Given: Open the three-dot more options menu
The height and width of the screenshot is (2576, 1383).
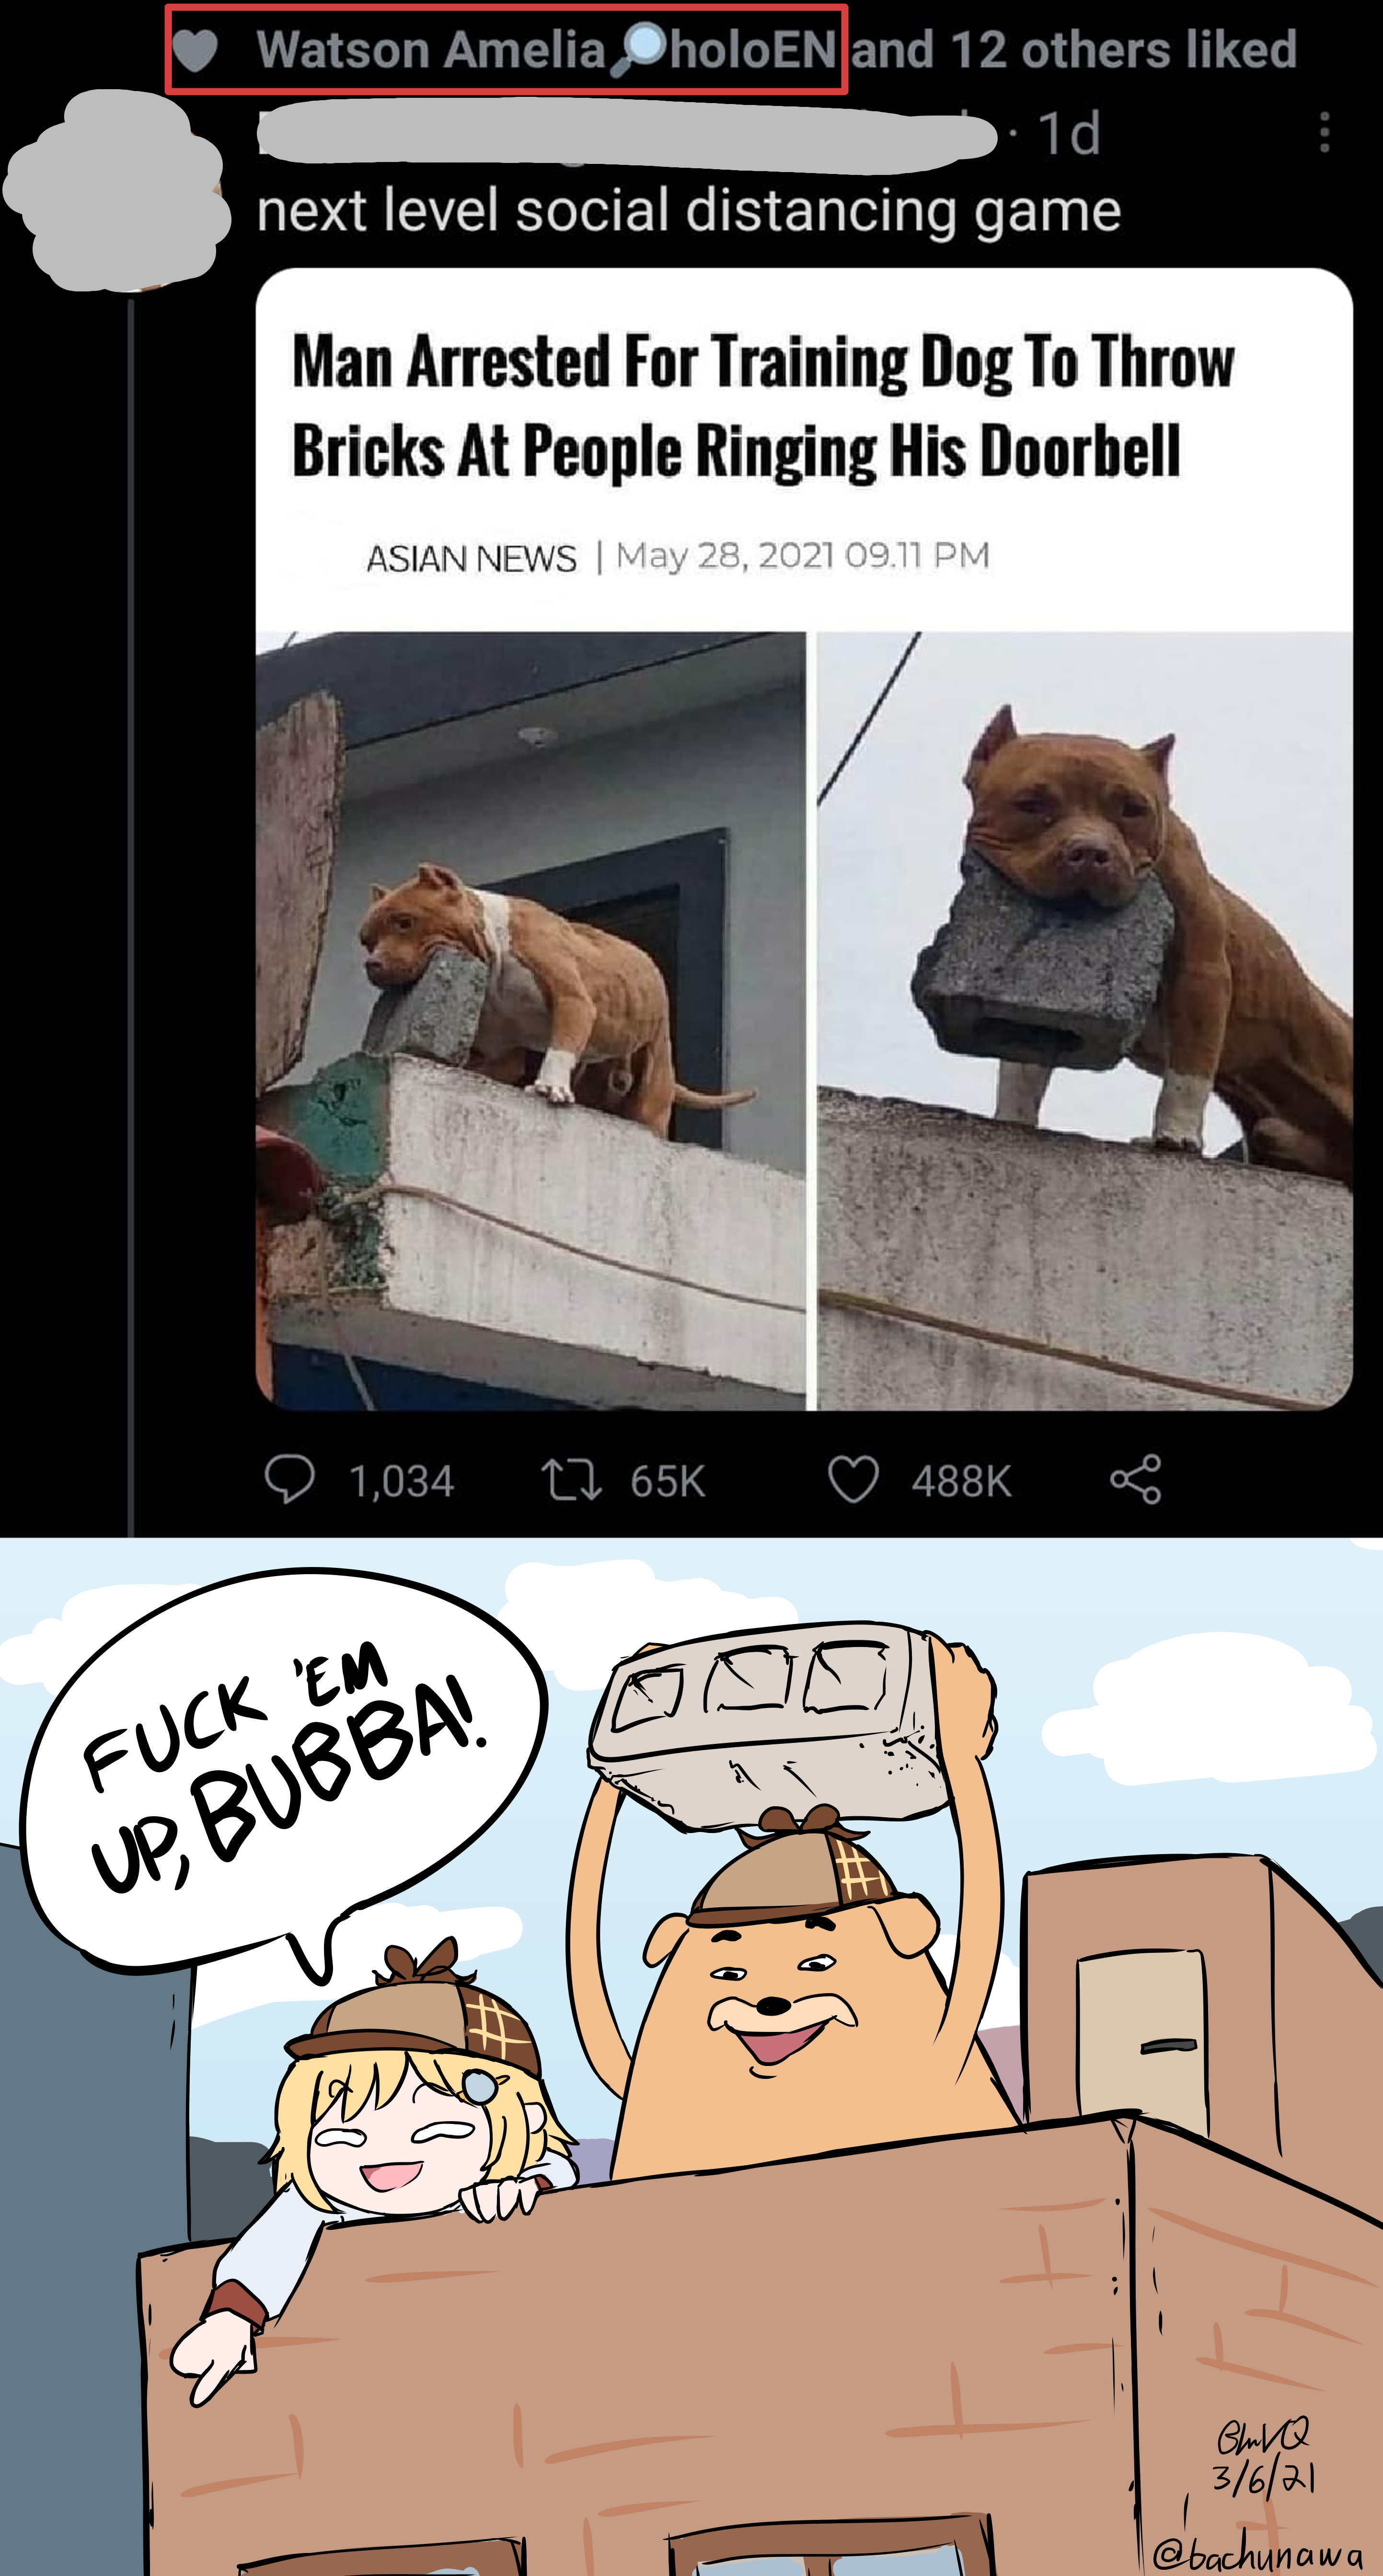Looking at the screenshot, I should [x=1325, y=132].
